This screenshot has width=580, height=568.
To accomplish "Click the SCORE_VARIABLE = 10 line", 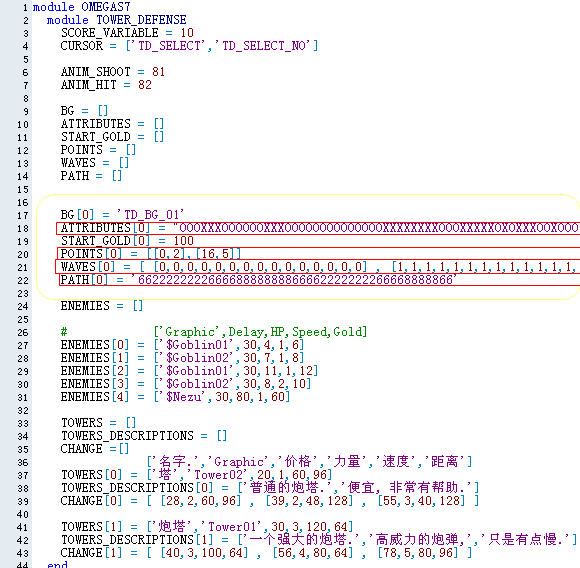I will (x=127, y=33).
